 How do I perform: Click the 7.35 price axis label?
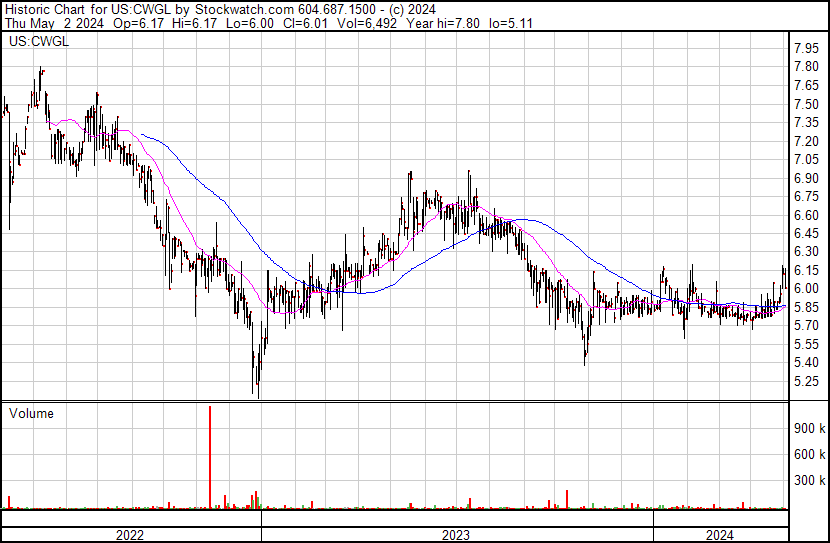[807, 122]
